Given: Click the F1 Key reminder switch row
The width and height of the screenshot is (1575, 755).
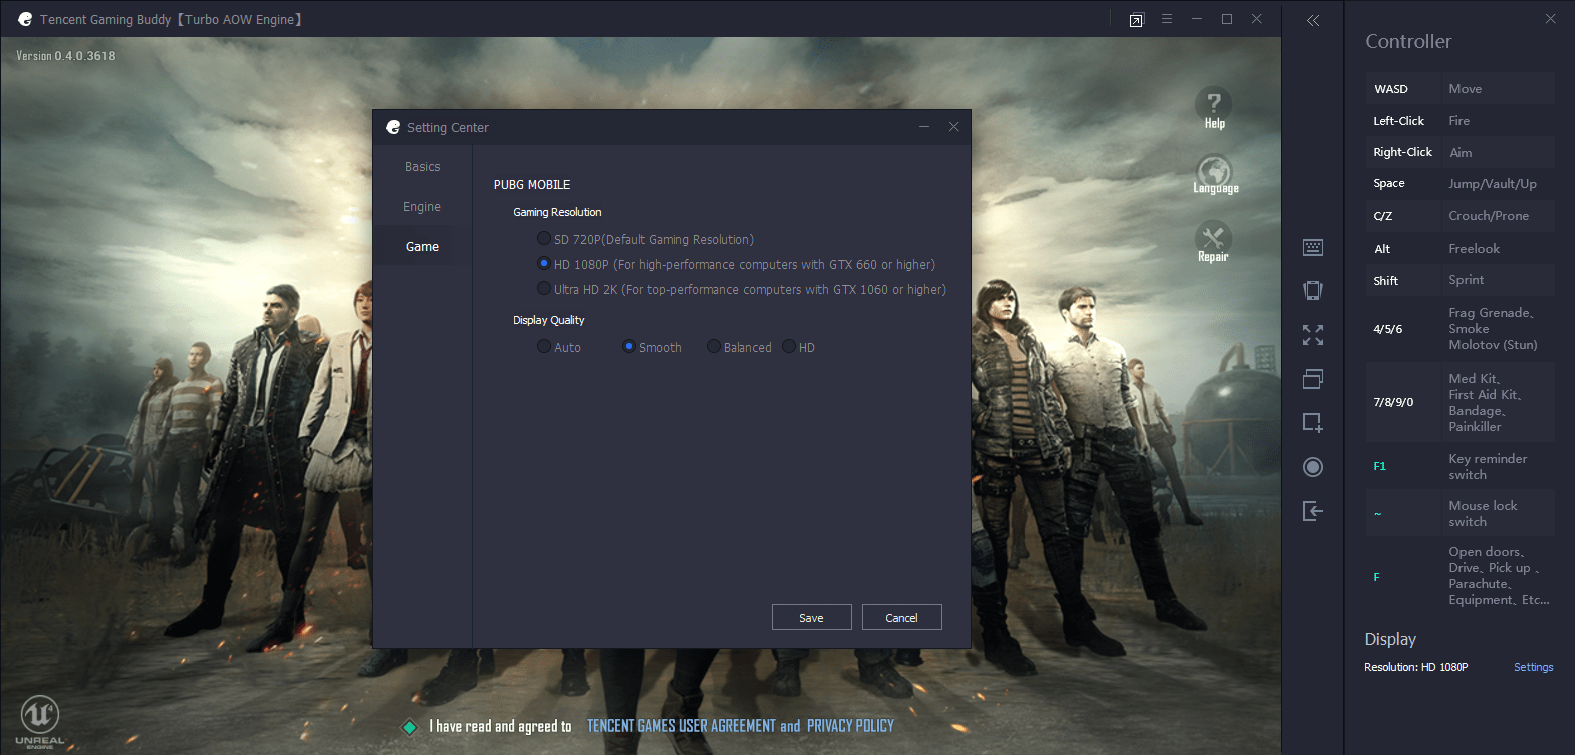Looking at the screenshot, I should click(1461, 466).
